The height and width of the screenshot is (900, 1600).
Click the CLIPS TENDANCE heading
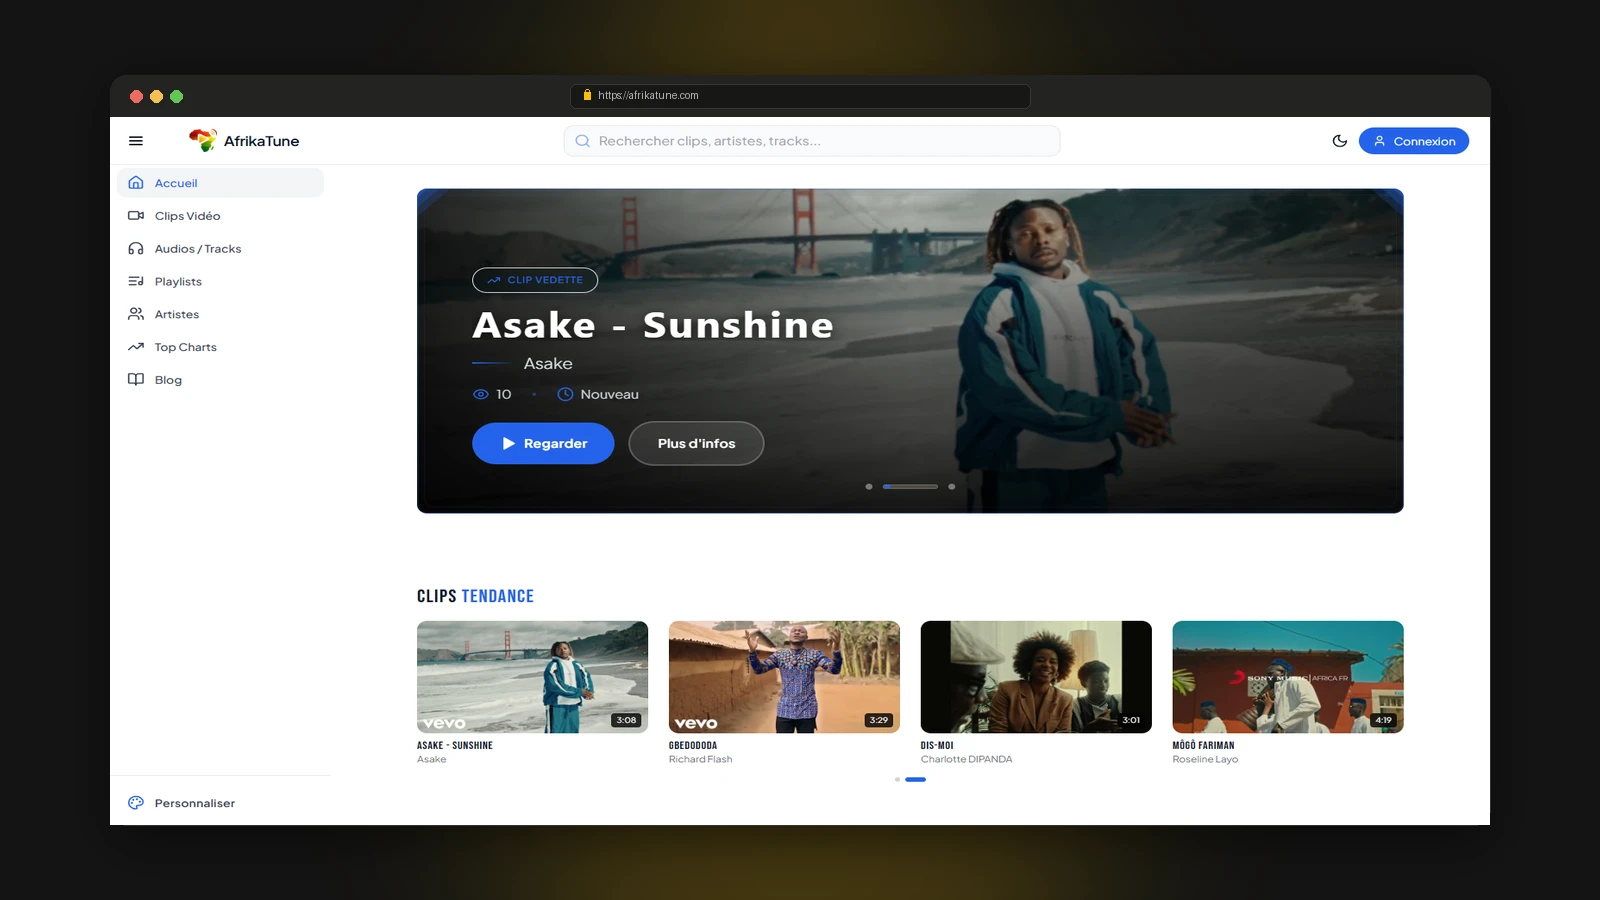[x=475, y=596]
